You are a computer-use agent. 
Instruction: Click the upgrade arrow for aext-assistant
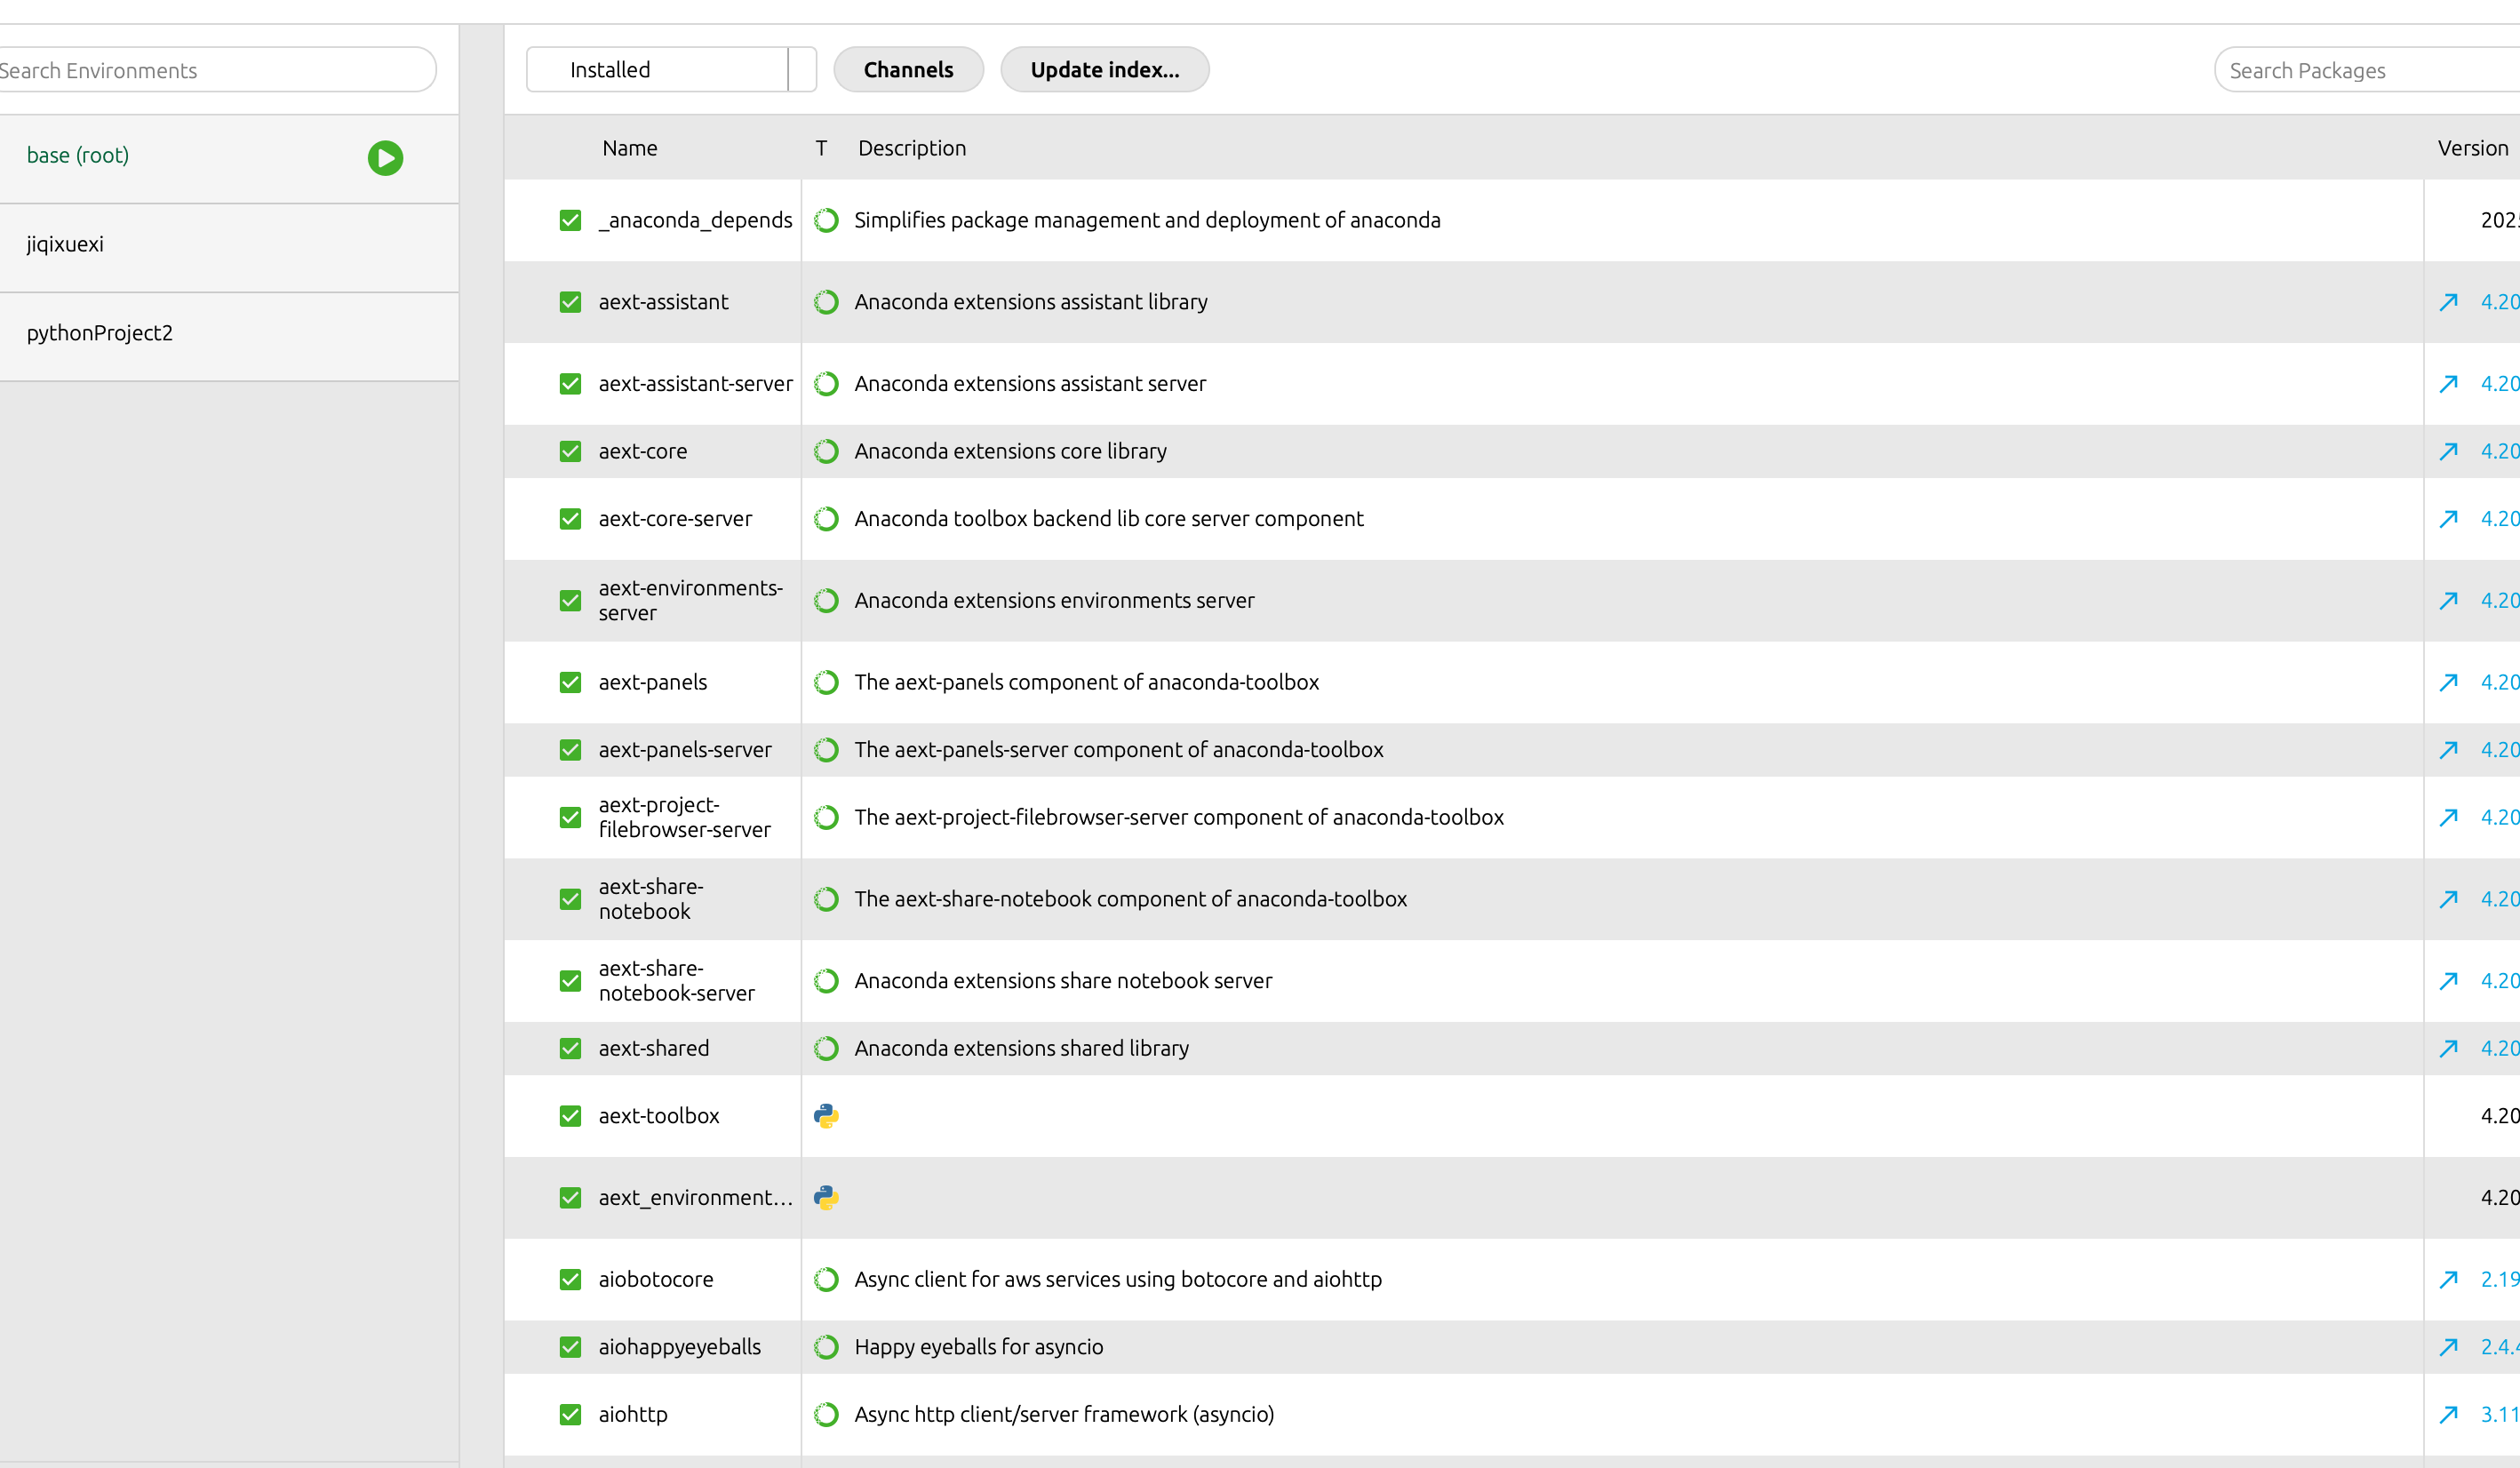(2448, 302)
